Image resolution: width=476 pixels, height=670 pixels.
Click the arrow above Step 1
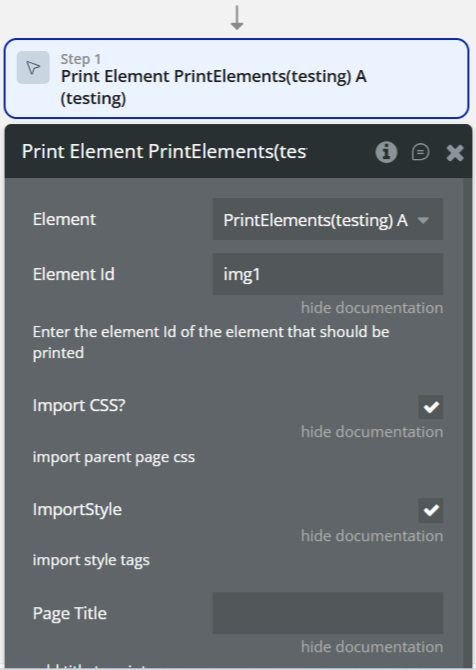click(237, 18)
